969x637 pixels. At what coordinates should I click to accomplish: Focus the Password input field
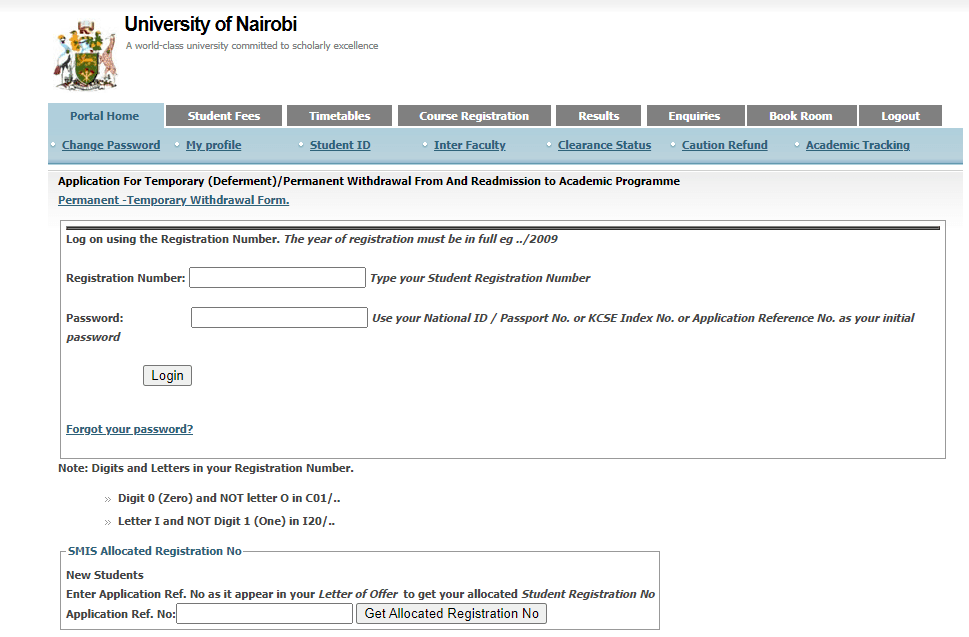(x=279, y=318)
